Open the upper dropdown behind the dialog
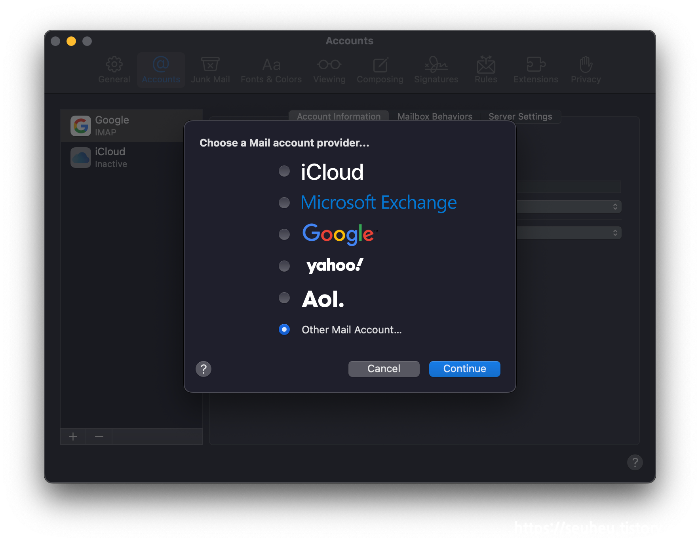Image resolution: width=700 pixels, height=541 pixels. (569, 207)
